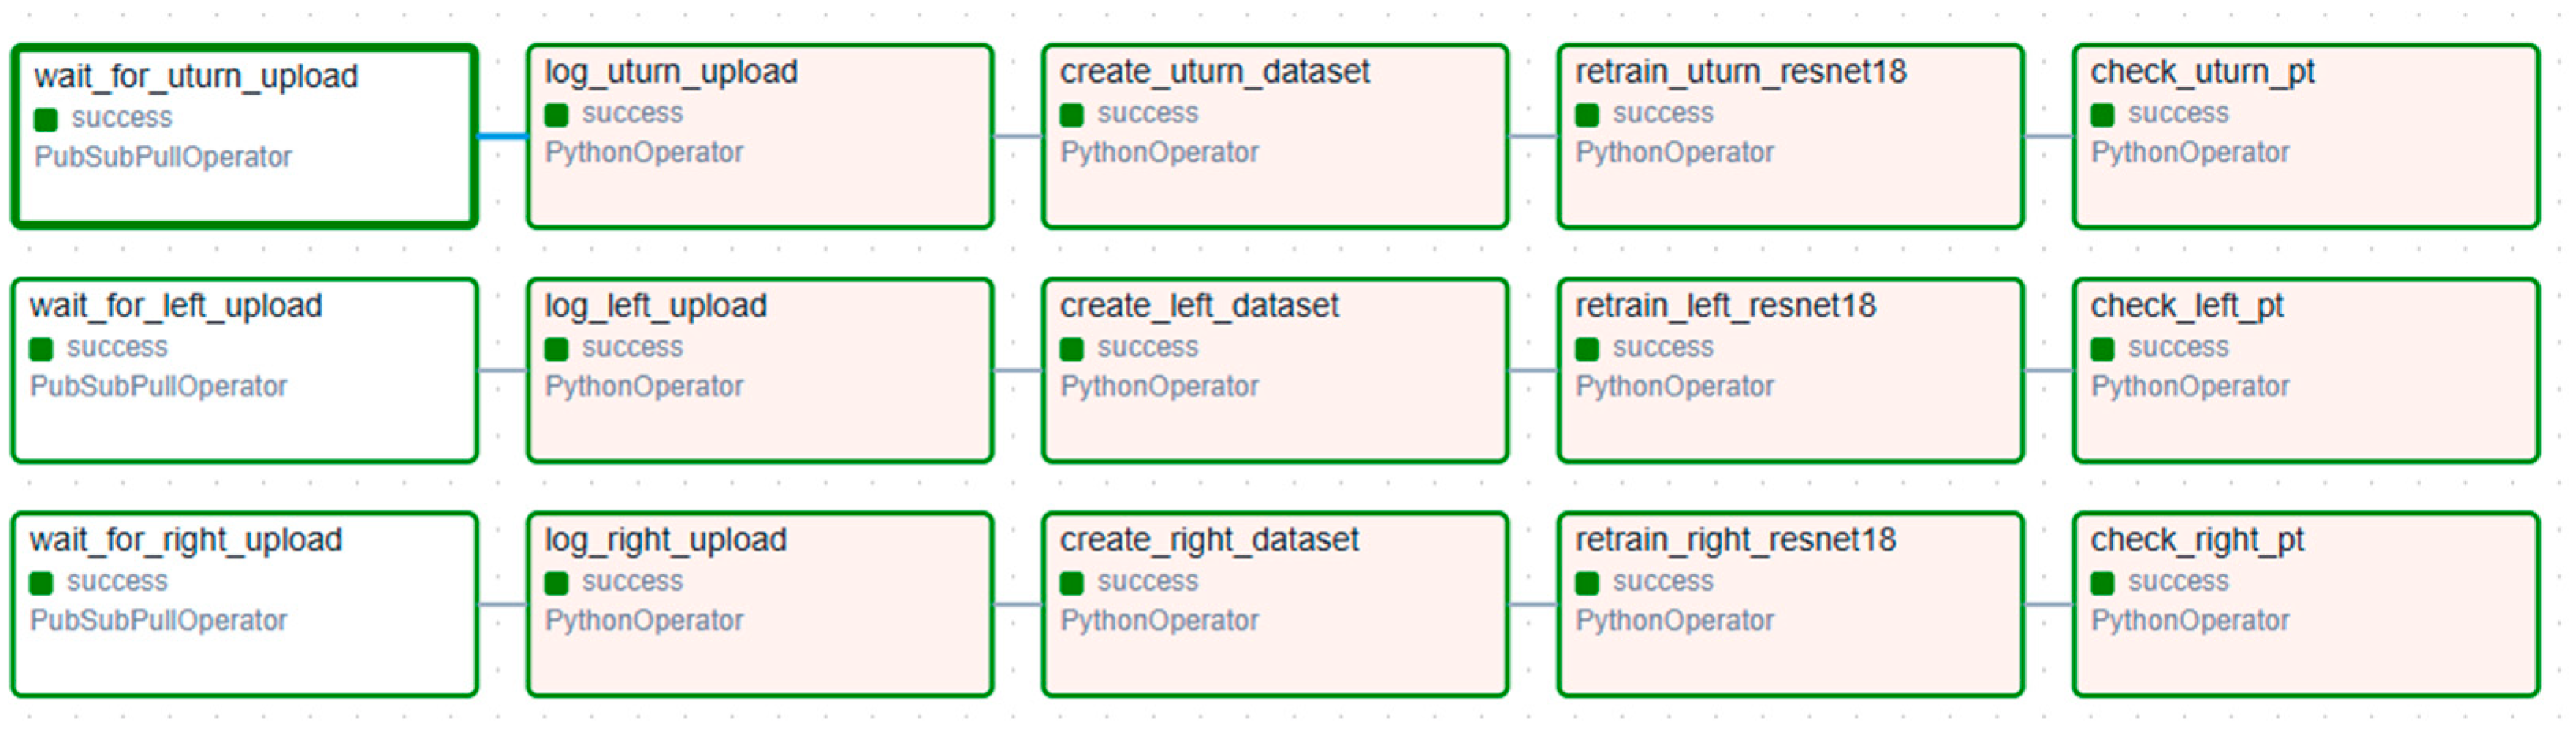Click the create_left_dataset task node

tap(1274, 371)
